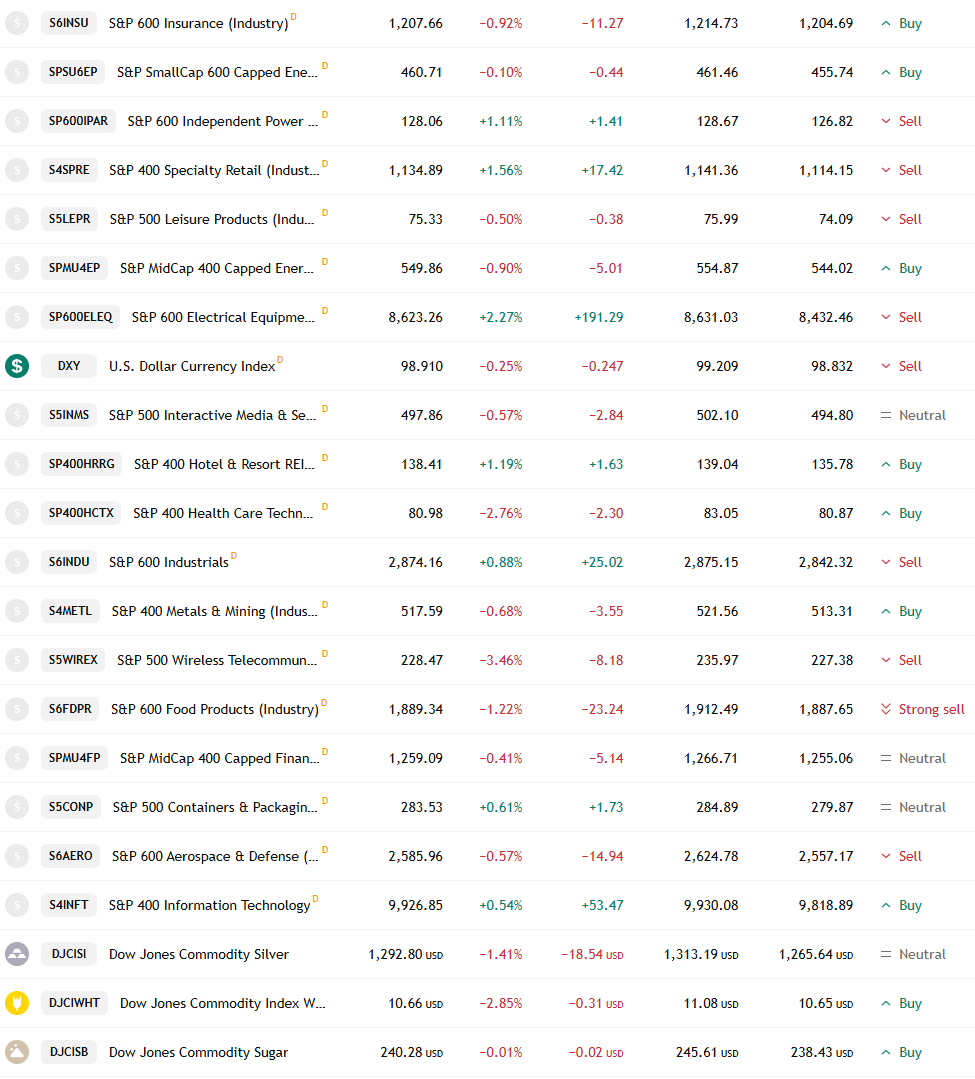Open U.S. Dollar Currency Index link

(x=192, y=366)
